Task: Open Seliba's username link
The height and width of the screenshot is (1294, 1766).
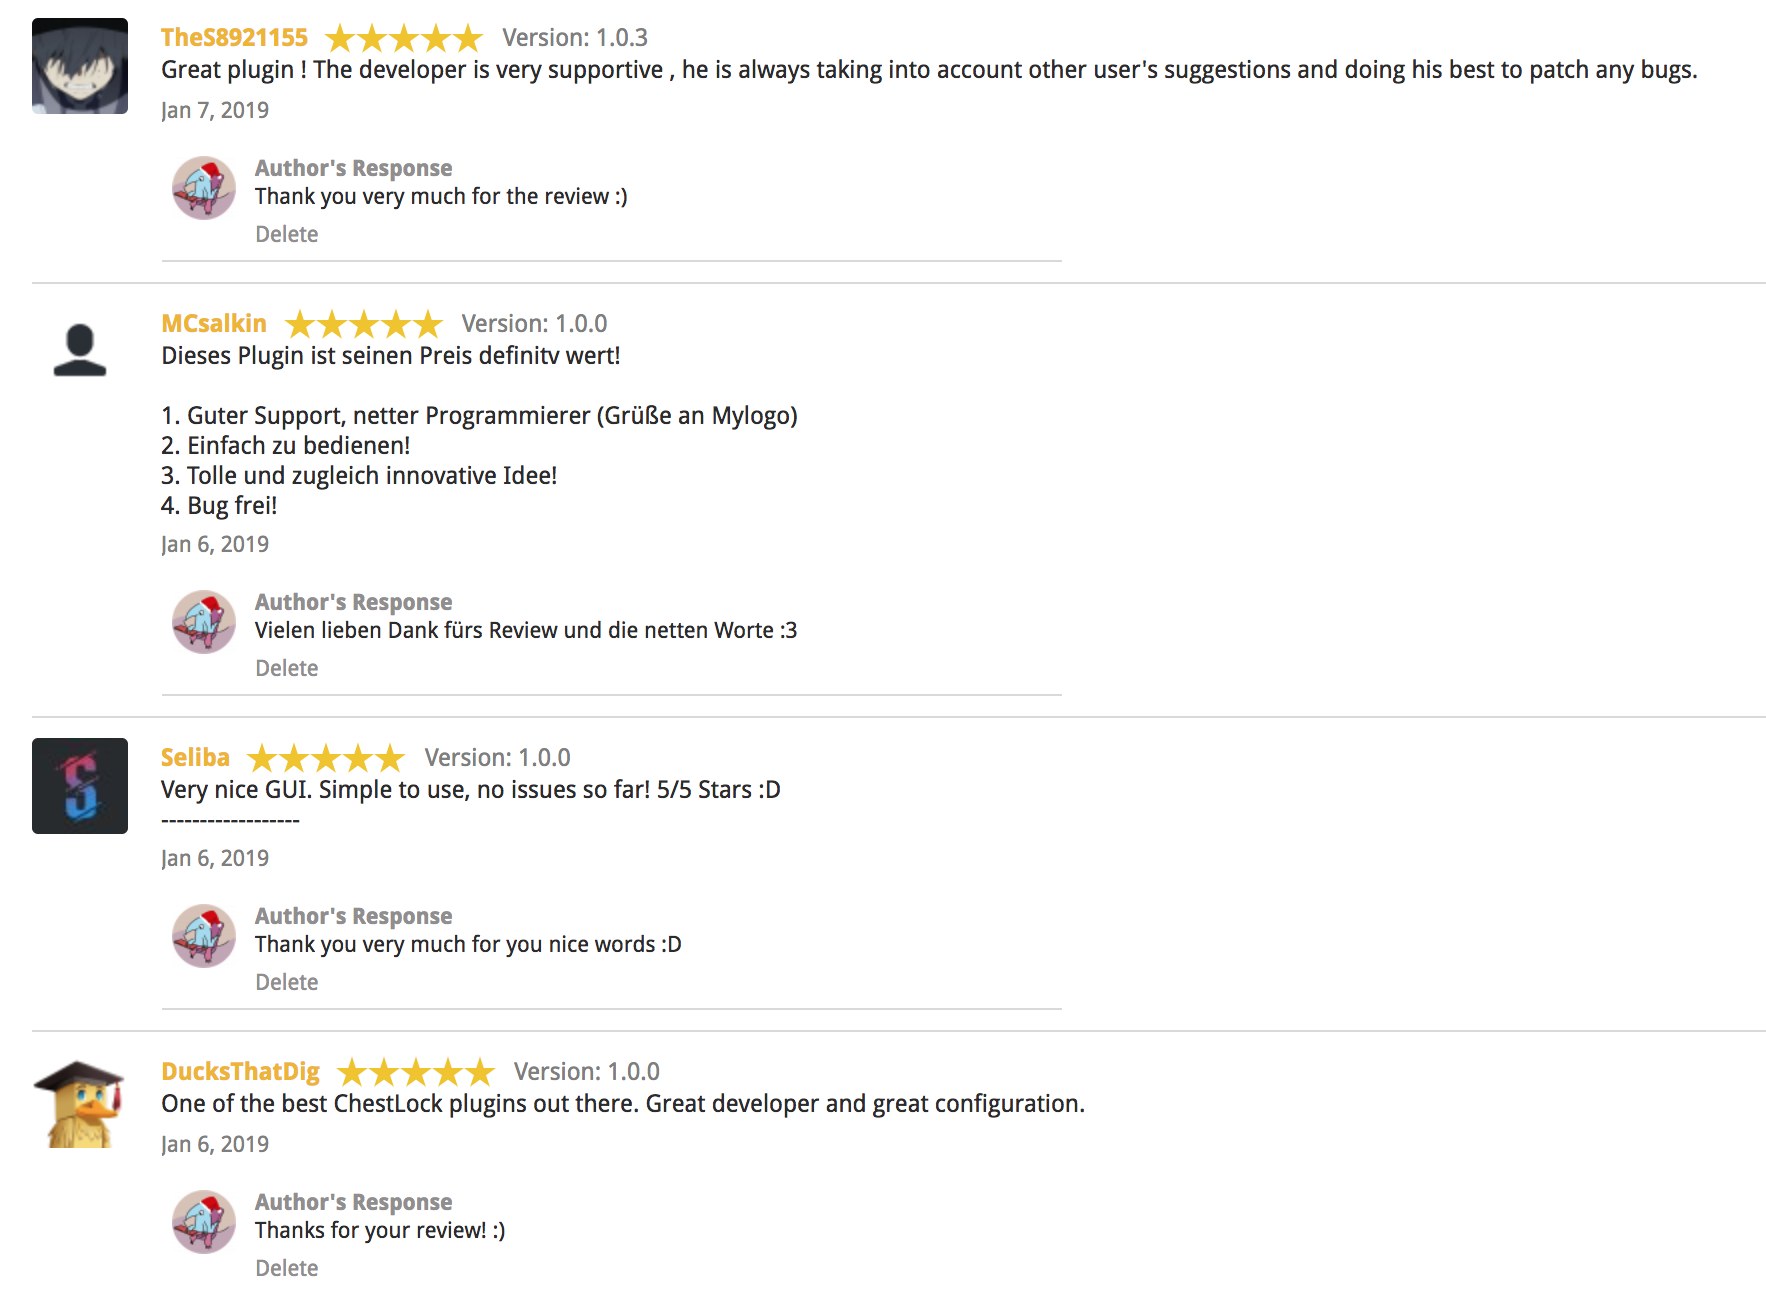Action: [195, 758]
